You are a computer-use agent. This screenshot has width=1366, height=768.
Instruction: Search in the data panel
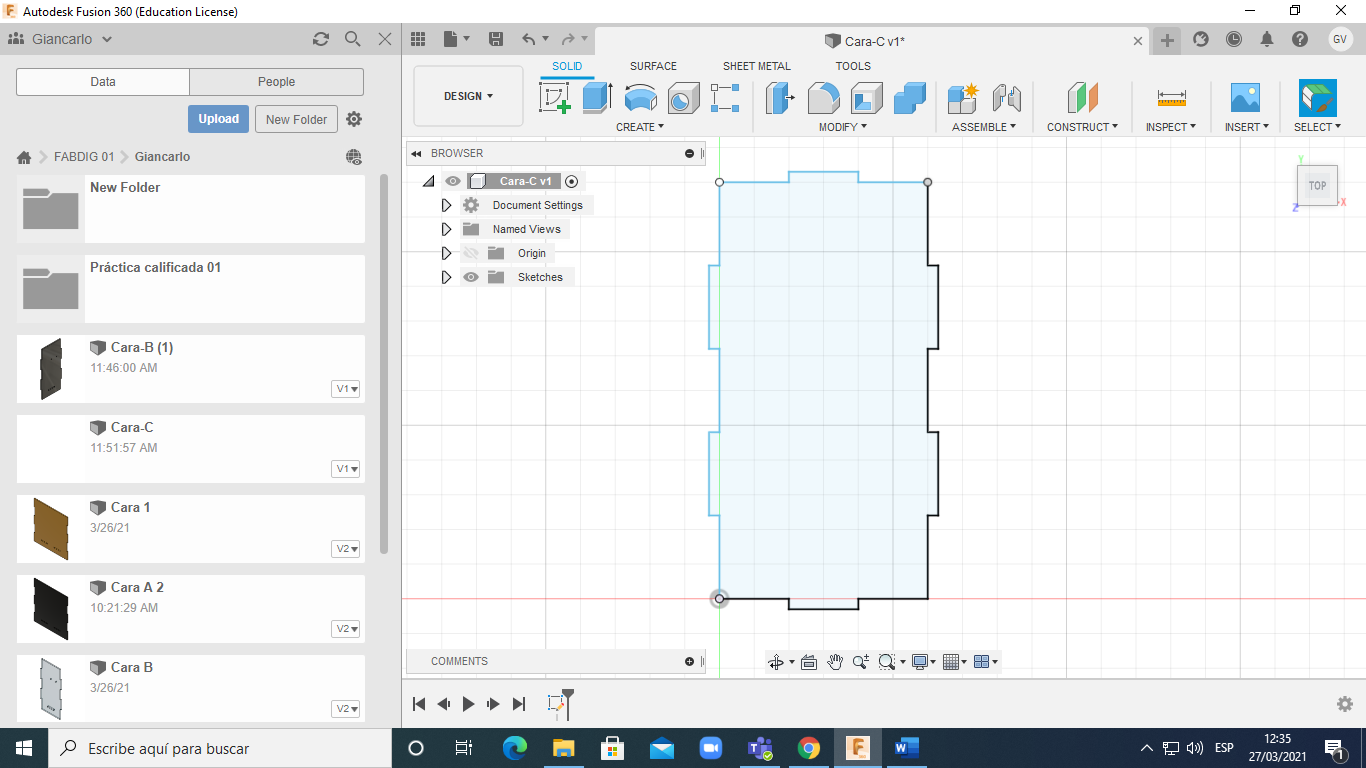(353, 39)
